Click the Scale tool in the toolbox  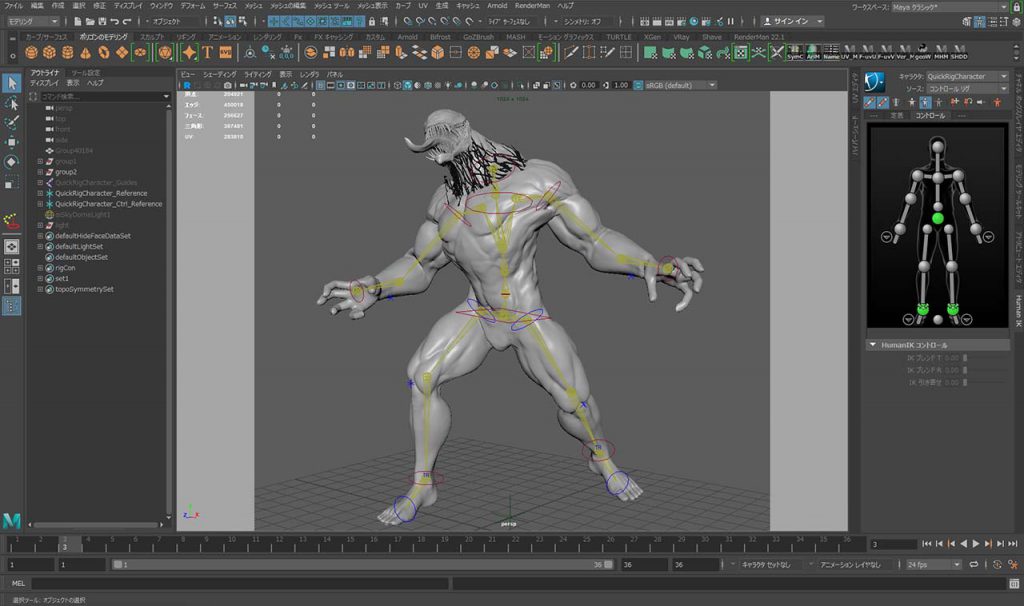click(x=11, y=182)
